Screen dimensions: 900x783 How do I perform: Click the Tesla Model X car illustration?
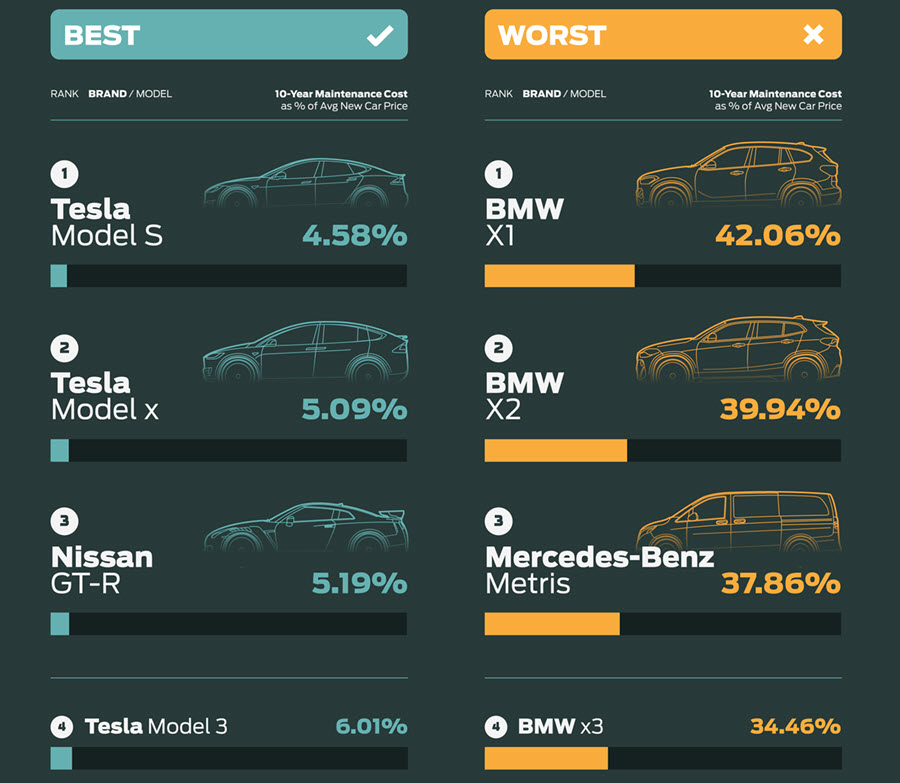pyautogui.click(x=305, y=355)
